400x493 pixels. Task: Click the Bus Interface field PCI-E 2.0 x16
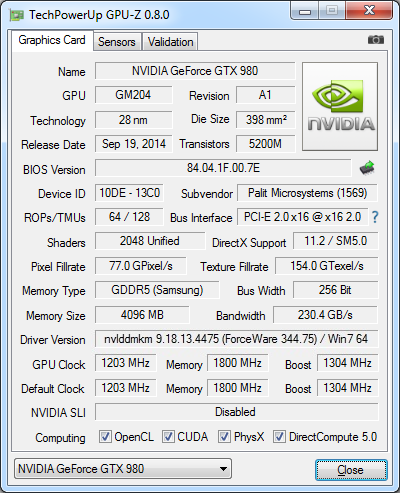tap(302, 217)
